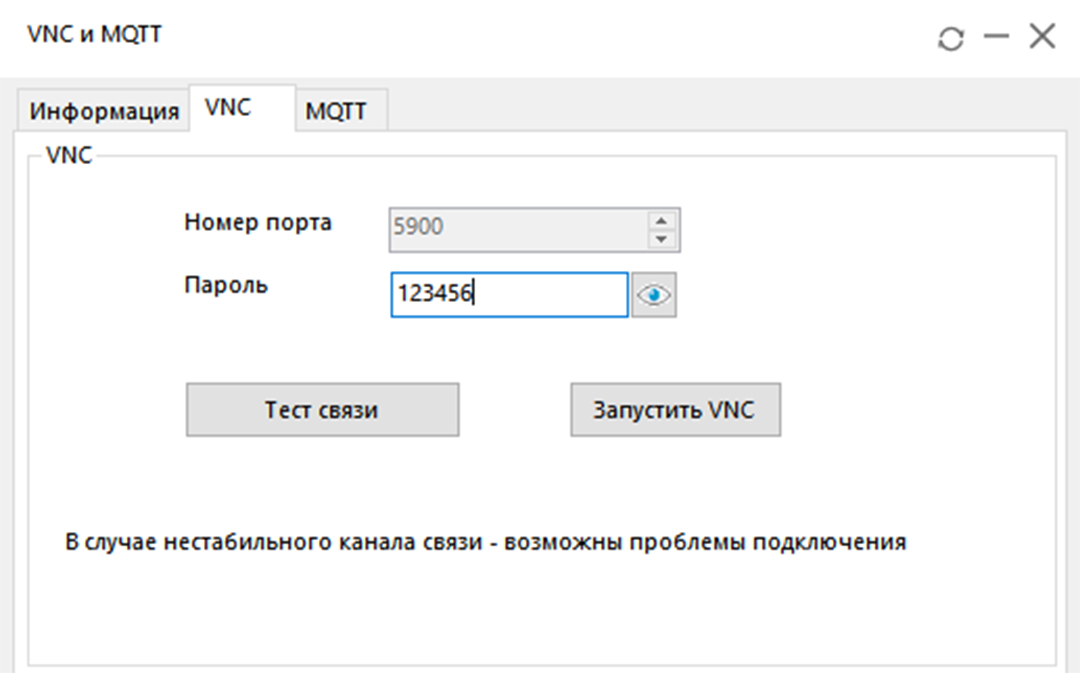Image resolution: width=1080 pixels, height=673 pixels.
Task: Click the Номер порта field showing 5900
Action: [534, 230]
